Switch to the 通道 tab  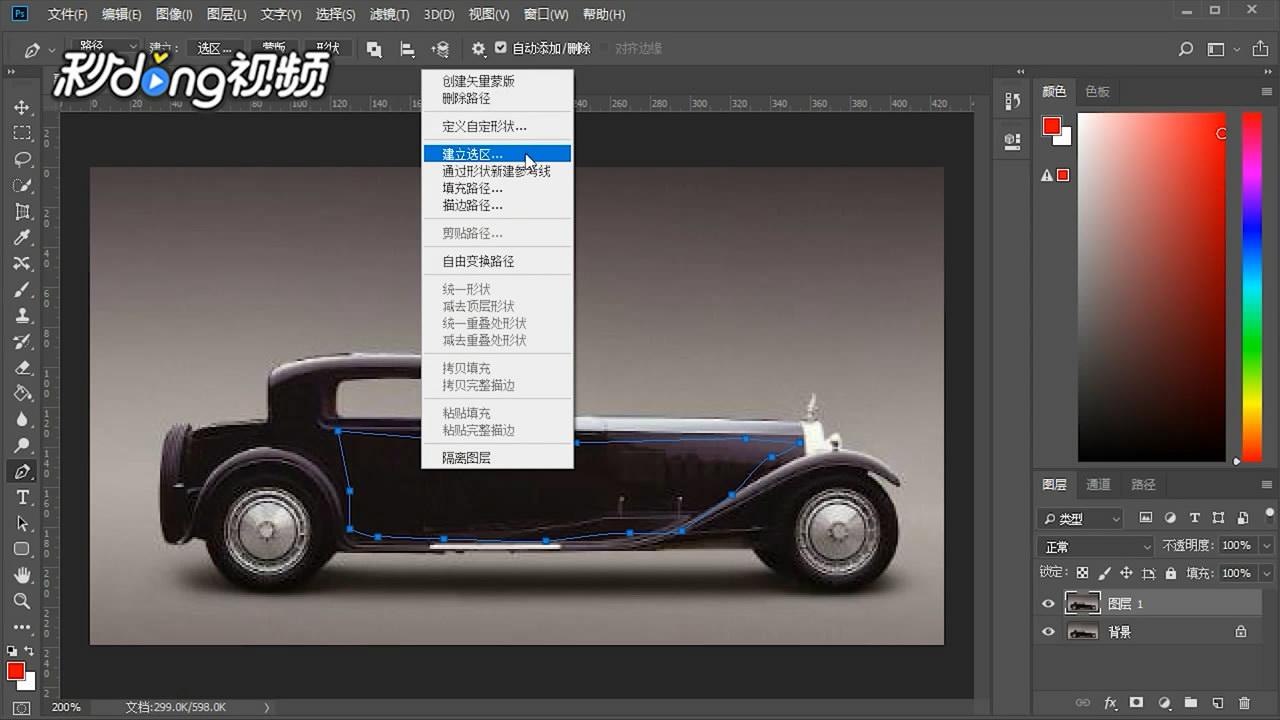pyautogui.click(x=1098, y=484)
